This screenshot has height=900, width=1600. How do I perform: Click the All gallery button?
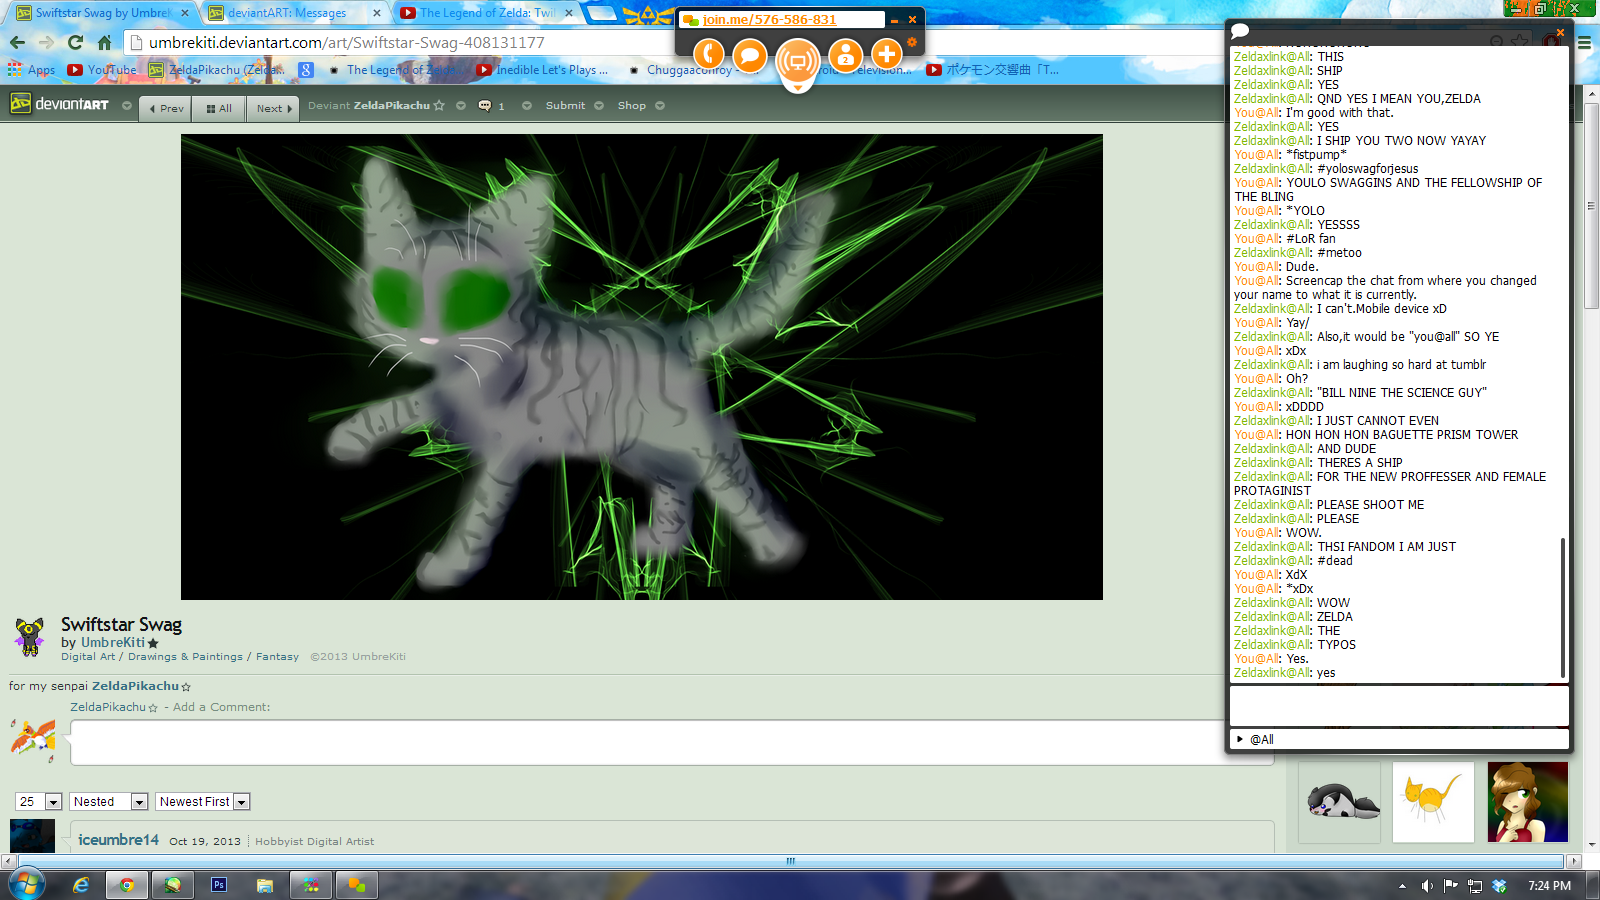(x=219, y=108)
